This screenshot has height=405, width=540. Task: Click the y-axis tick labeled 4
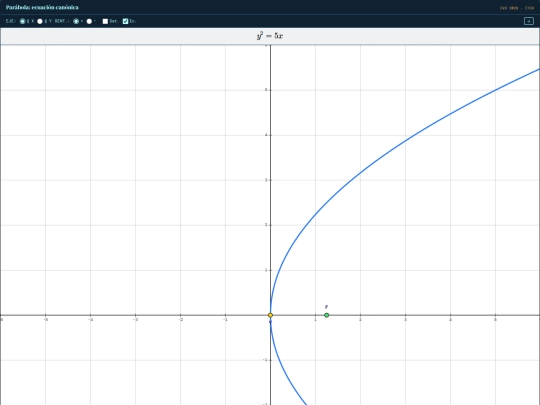tap(266, 135)
